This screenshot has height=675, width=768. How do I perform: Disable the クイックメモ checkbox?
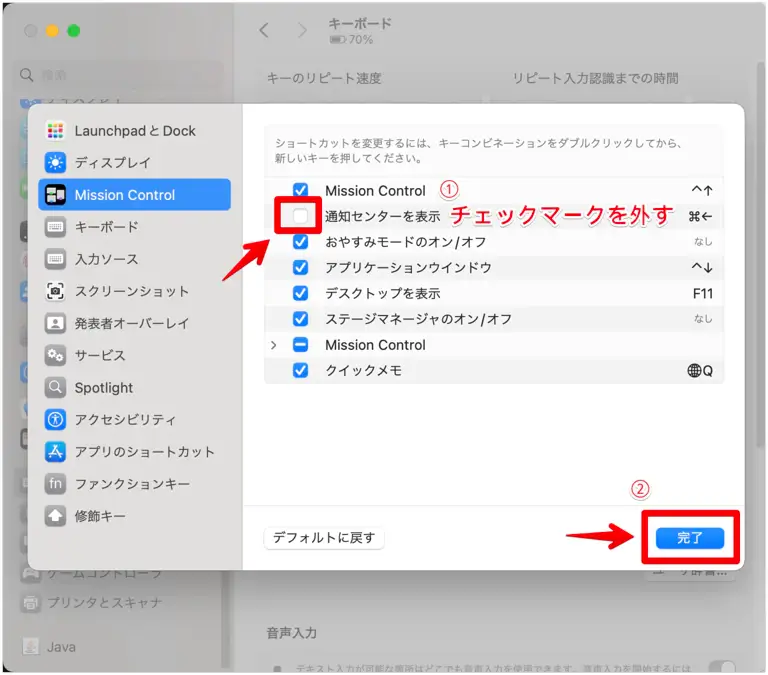[300, 371]
